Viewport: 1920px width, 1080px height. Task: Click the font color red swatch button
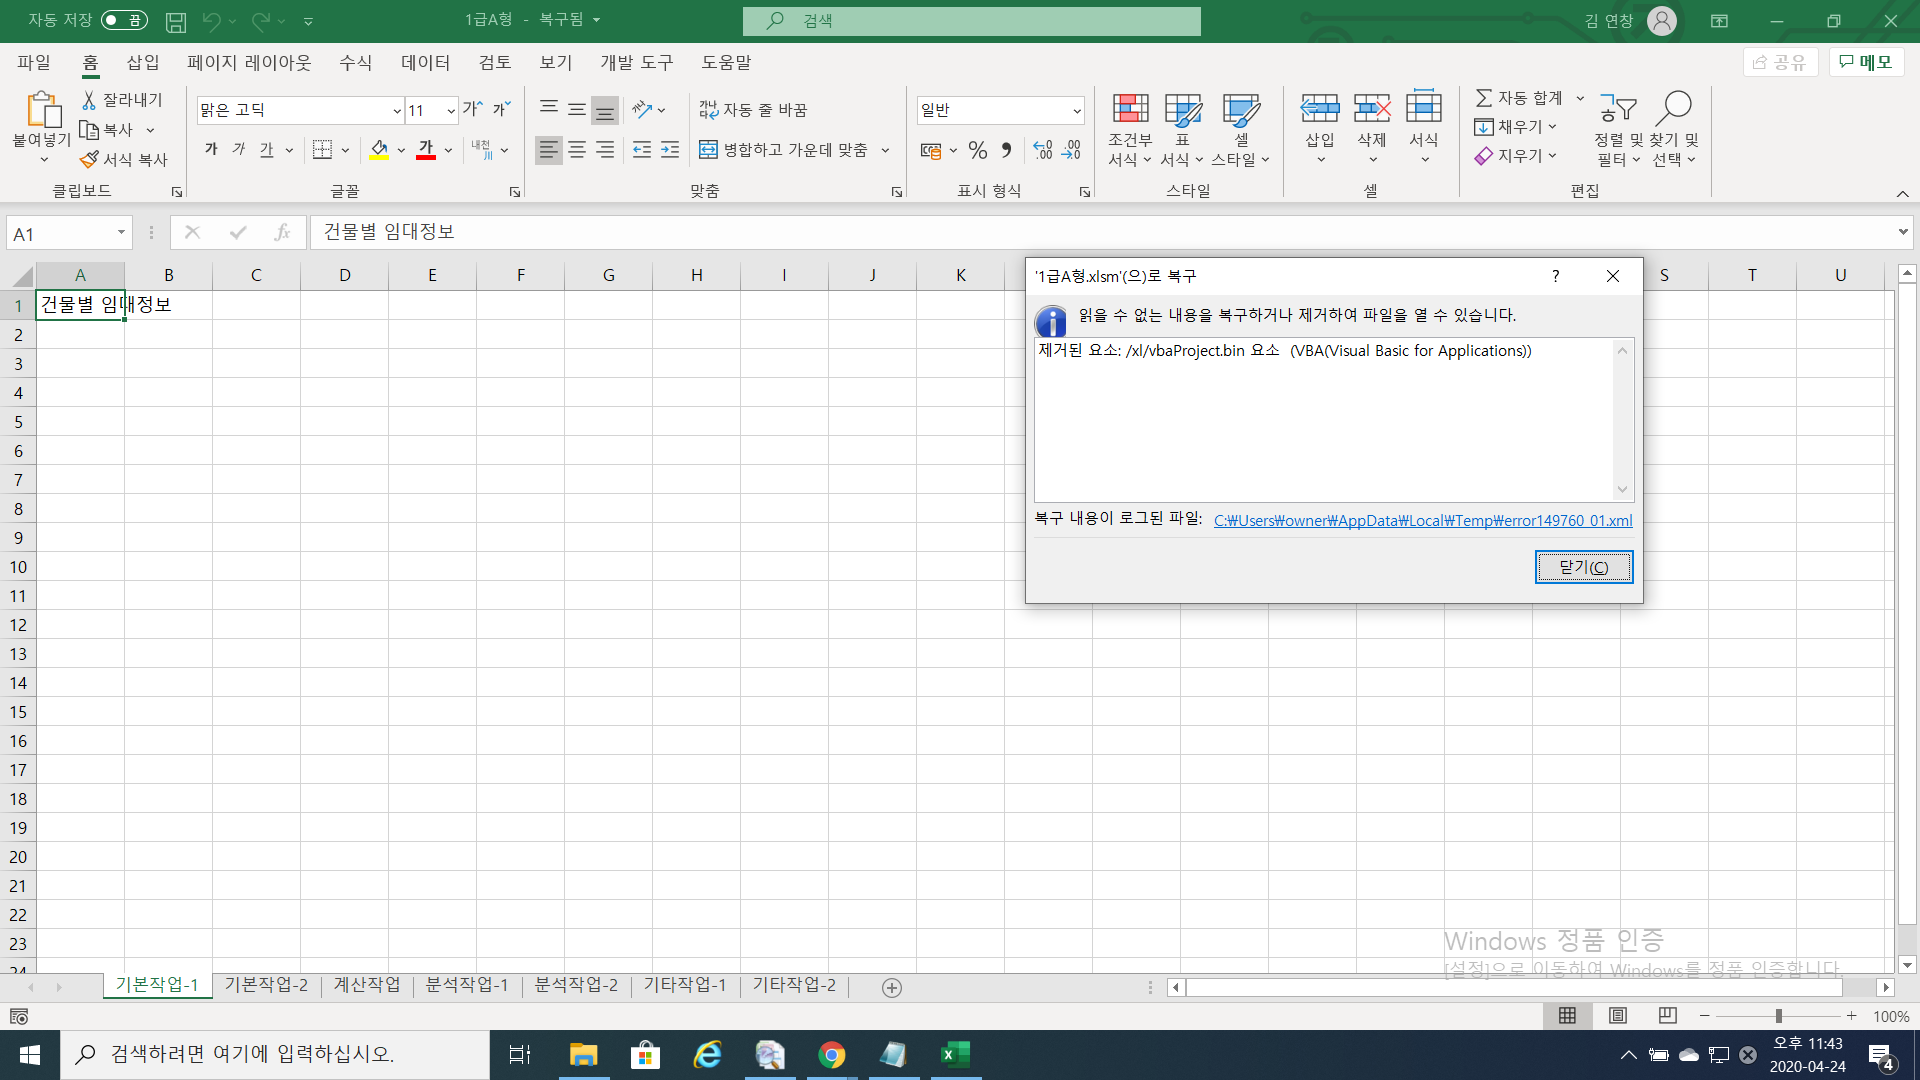pyautogui.click(x=426, y=150)
